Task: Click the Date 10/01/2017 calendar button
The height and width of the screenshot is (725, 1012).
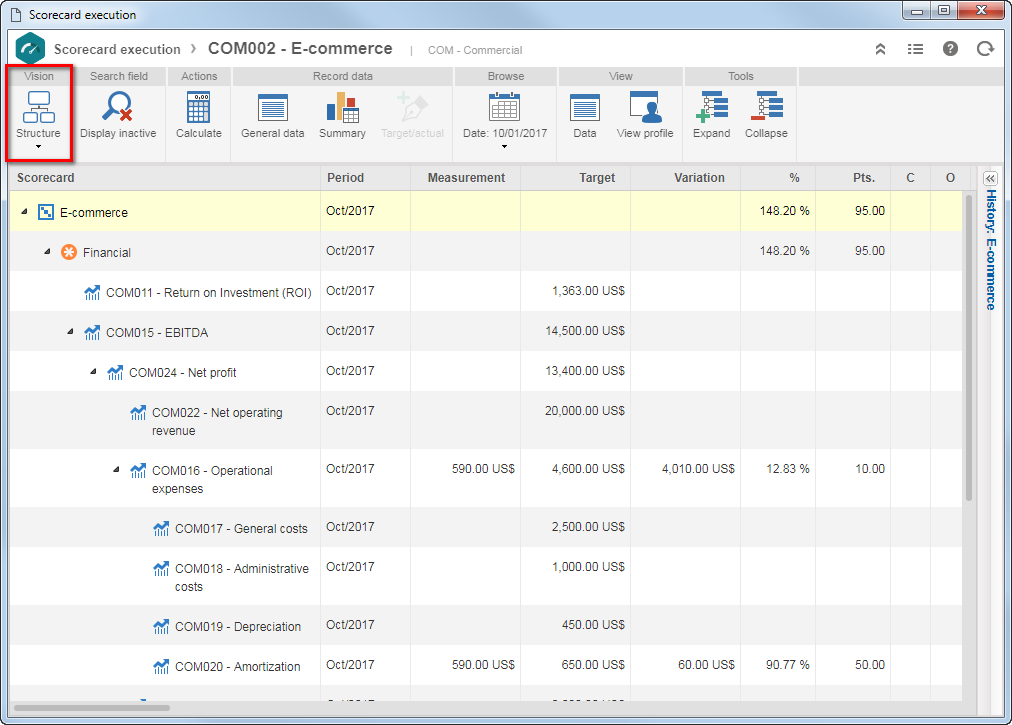Action: coord(504,115)
